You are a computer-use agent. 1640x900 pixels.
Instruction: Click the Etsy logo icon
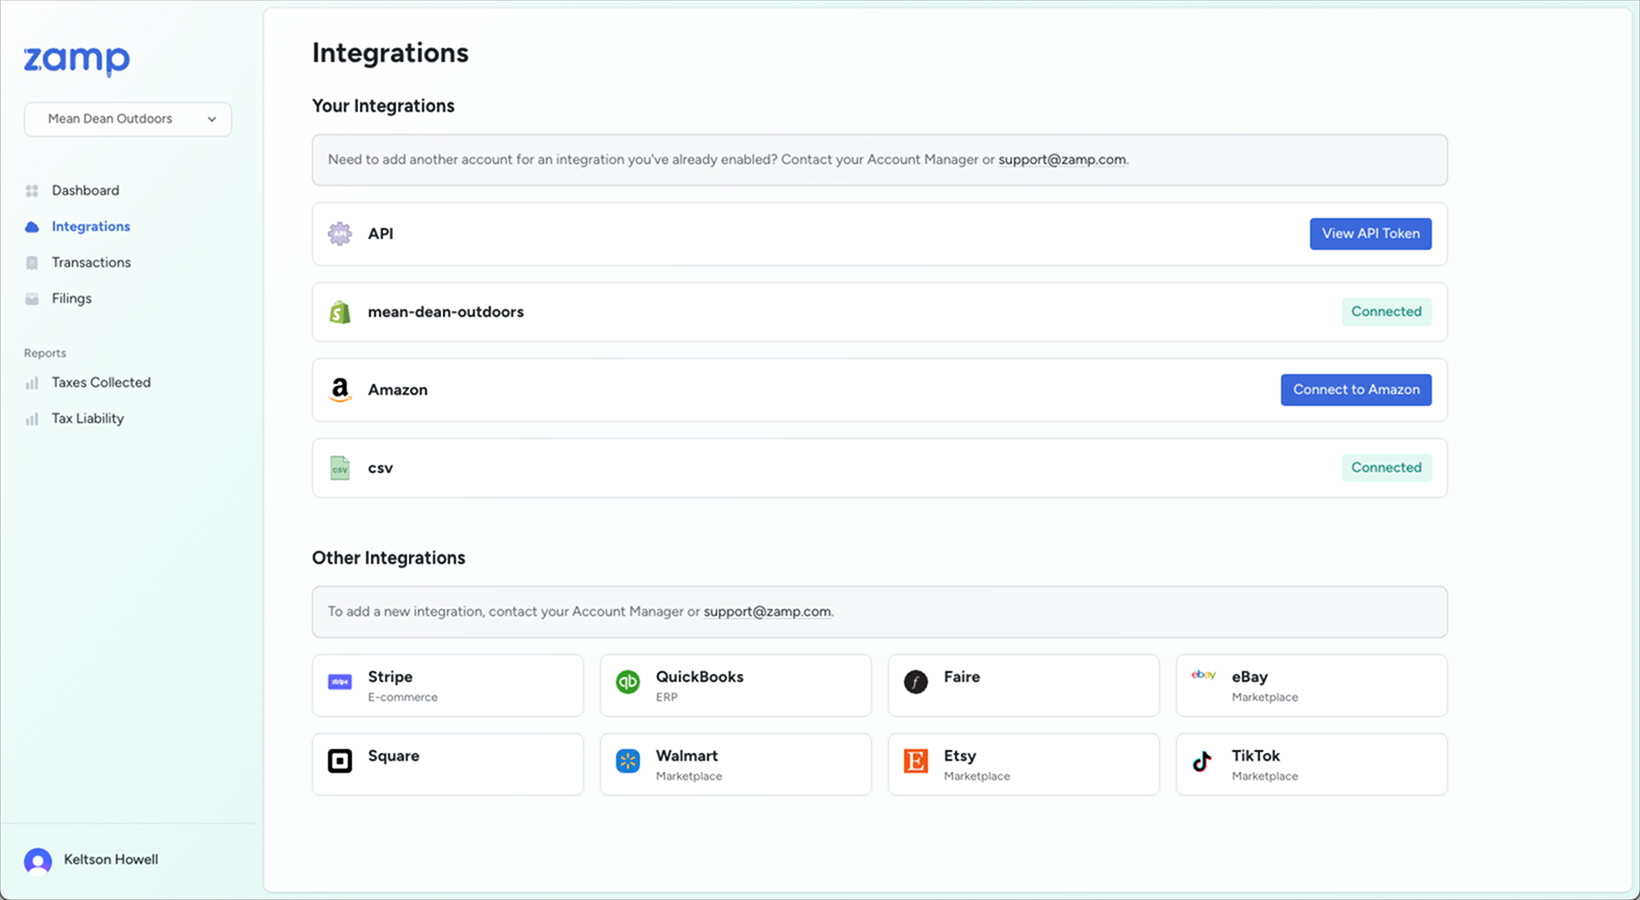pyautogui.click(x=916, y=761)
